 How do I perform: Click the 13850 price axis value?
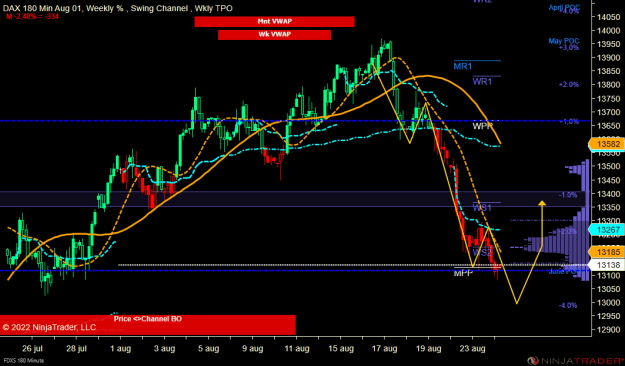(x=609, y=71)
